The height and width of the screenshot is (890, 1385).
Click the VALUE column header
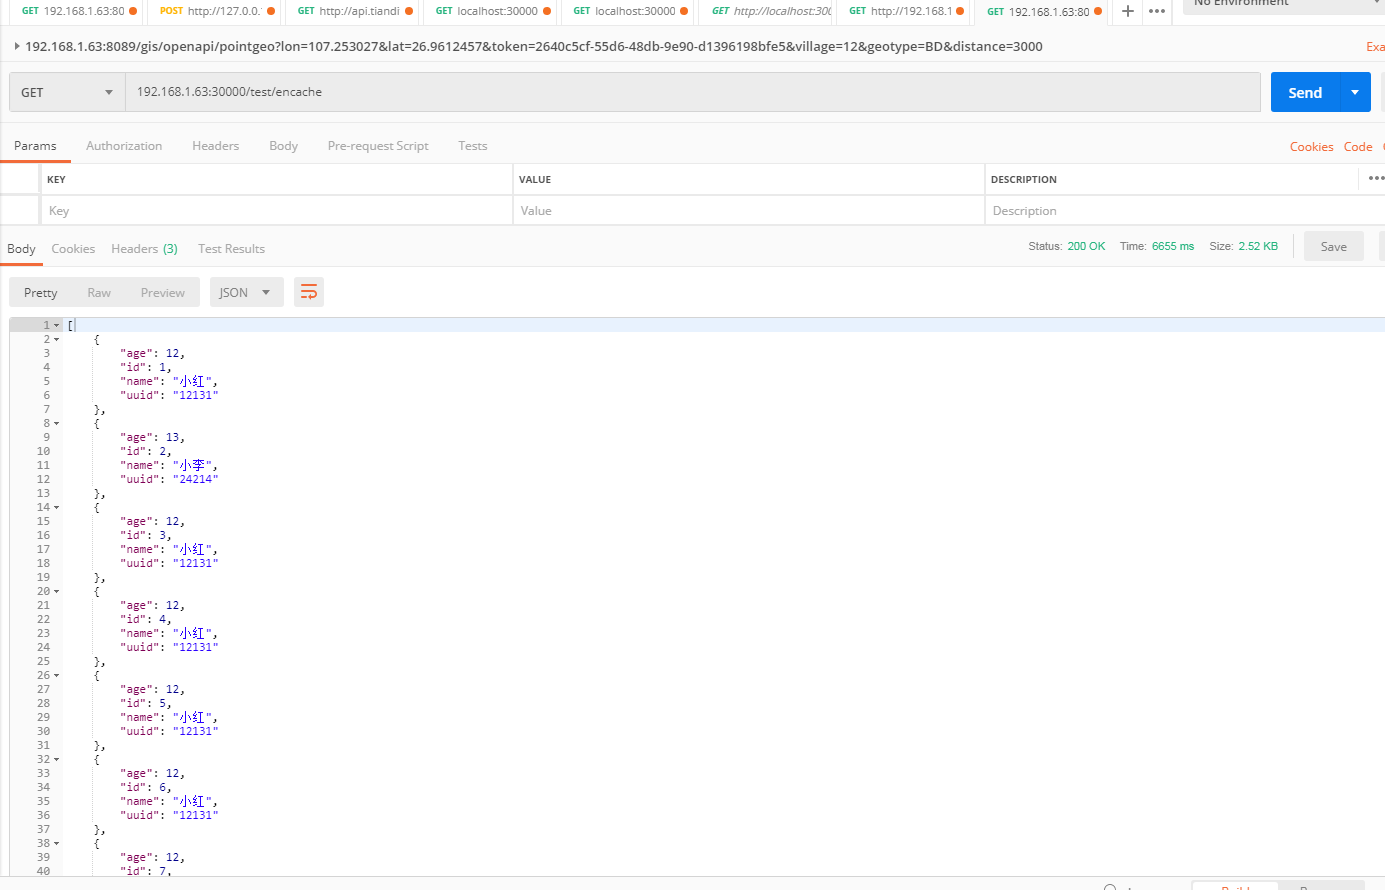(535, 179)
